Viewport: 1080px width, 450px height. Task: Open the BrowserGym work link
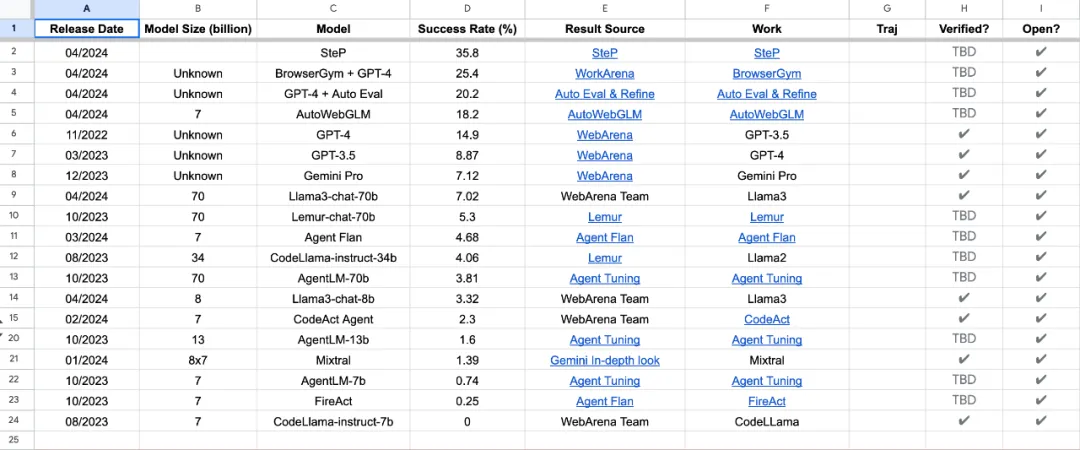(x=767, y=73)
